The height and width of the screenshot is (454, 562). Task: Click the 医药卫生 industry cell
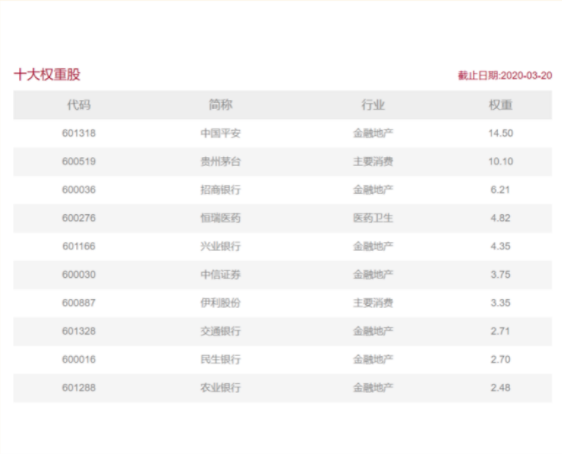[x=373, y=218]
